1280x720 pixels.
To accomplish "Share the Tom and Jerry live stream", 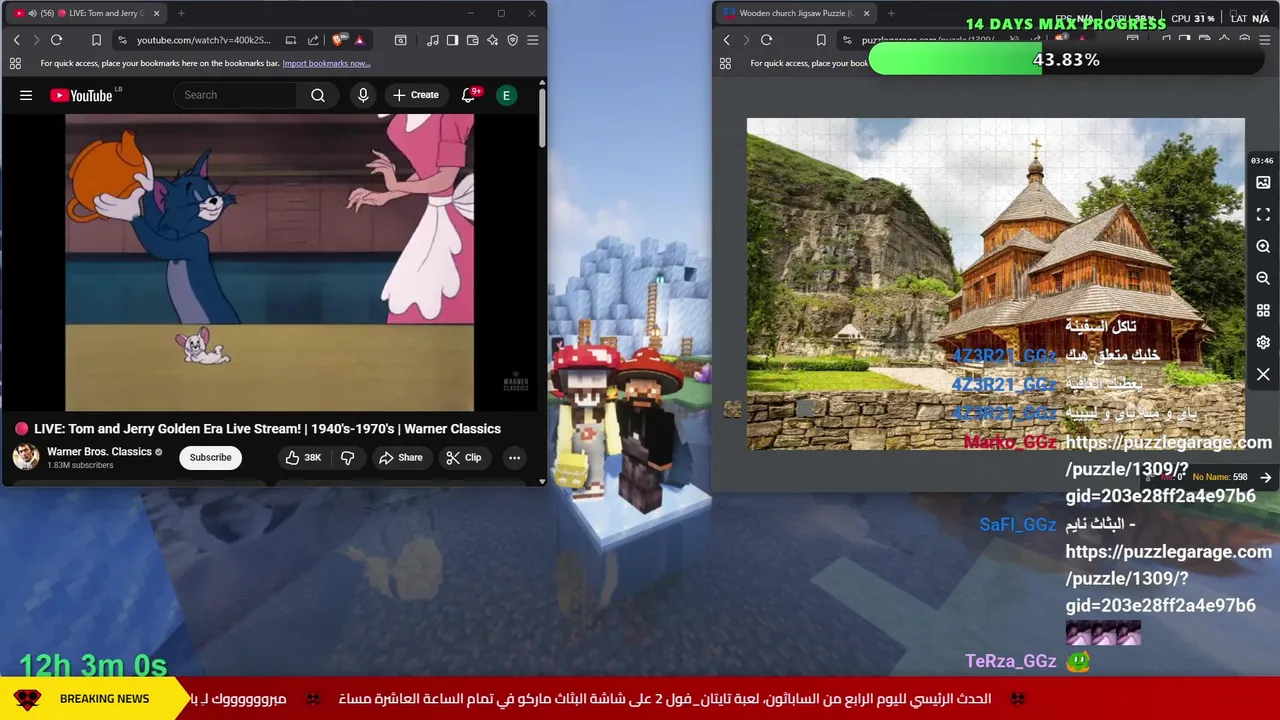I will [400, 458].
